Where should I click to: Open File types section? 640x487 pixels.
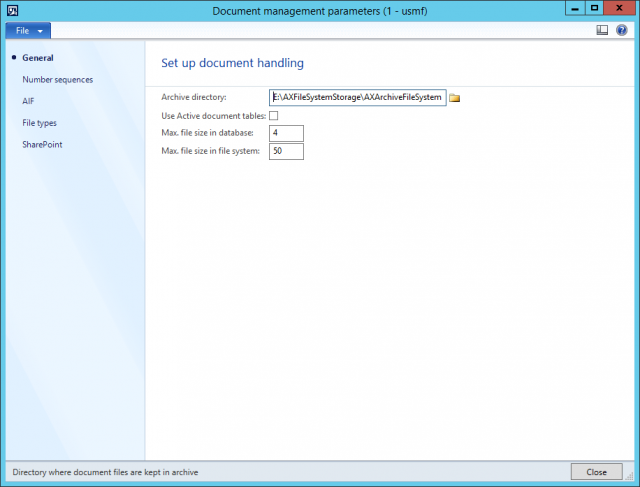pyautogui.click(x=39, y=123)
